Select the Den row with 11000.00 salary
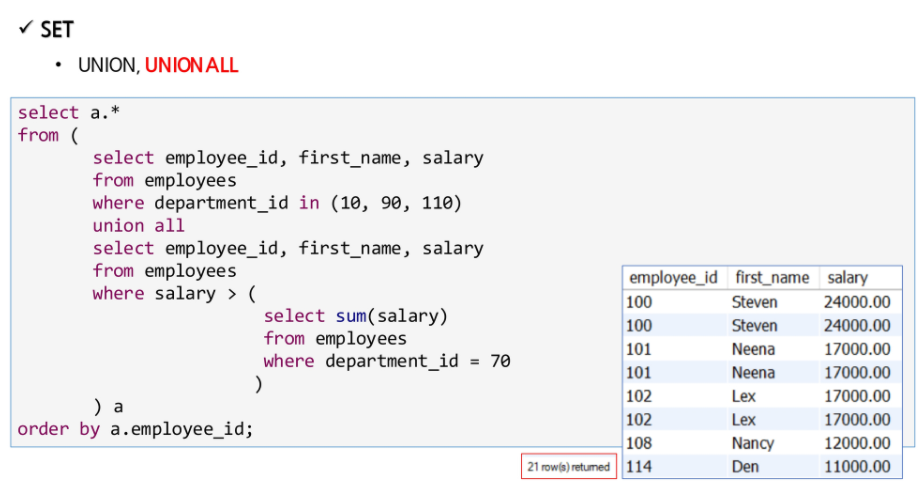The height and width of the screenshot is (486, 920). [x=762, y=467]
